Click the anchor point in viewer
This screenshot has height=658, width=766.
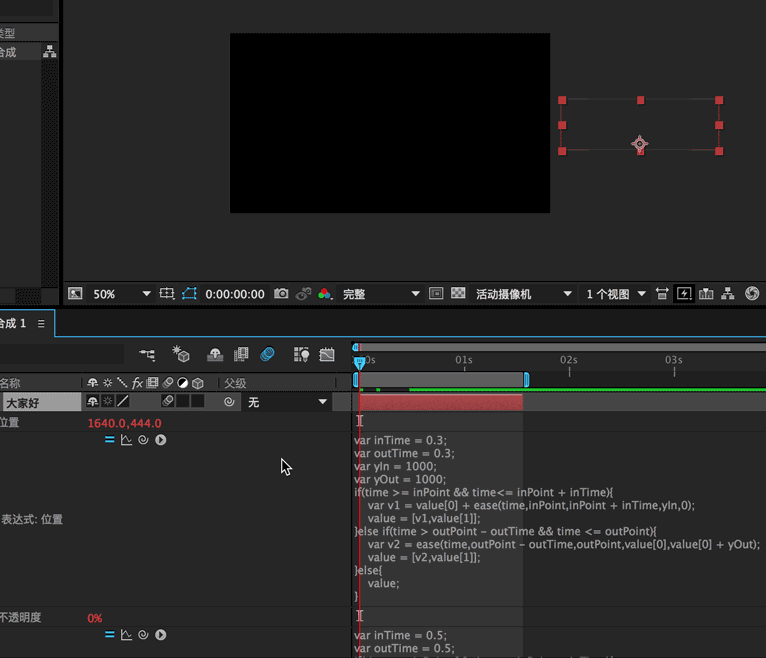(640, 144)
